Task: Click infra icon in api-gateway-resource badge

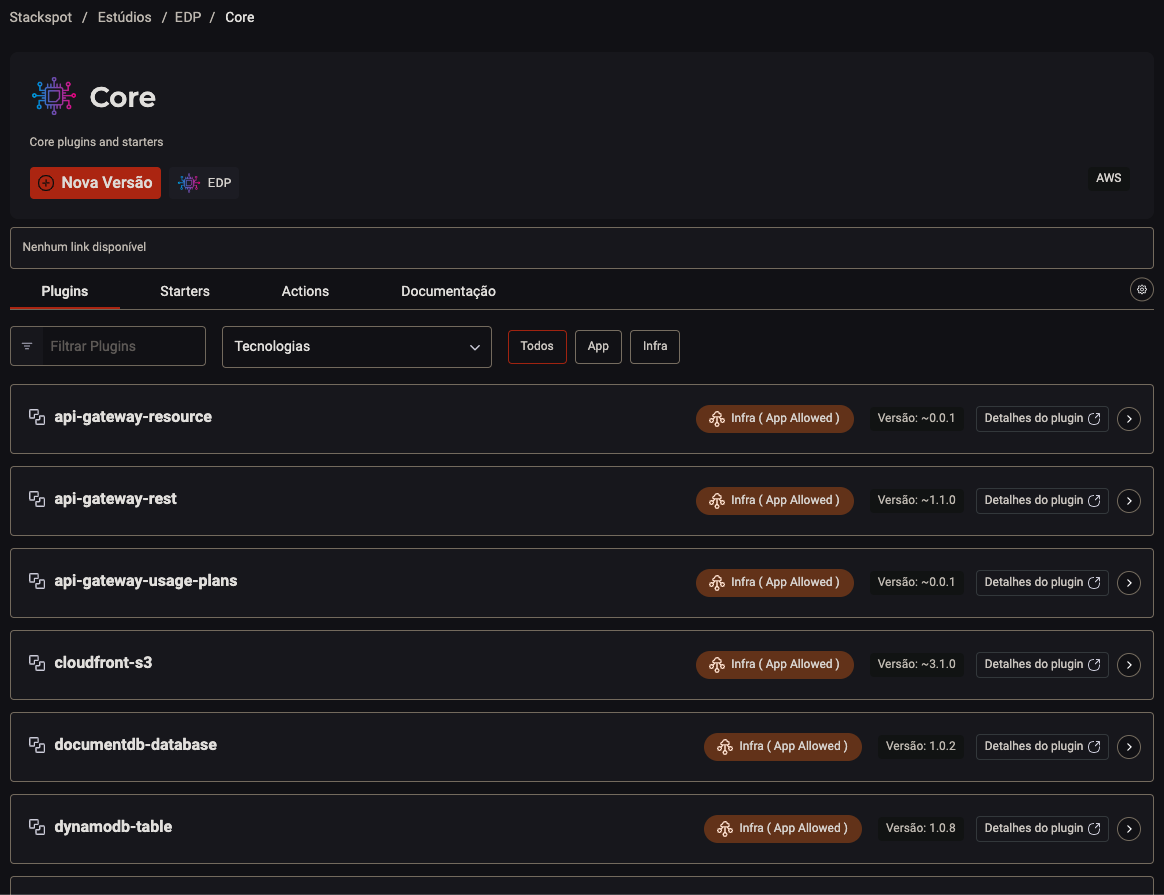Action: click(716, 419)
